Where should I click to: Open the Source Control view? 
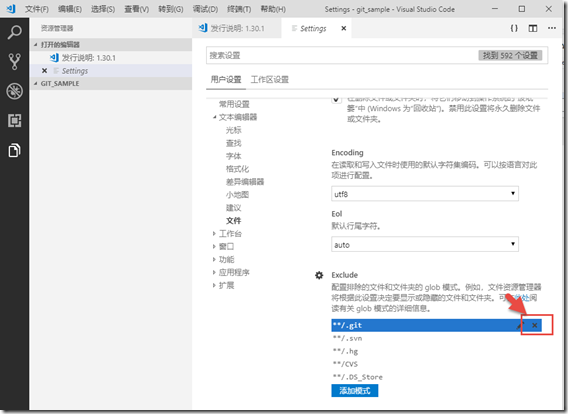[x=14, y=62]
